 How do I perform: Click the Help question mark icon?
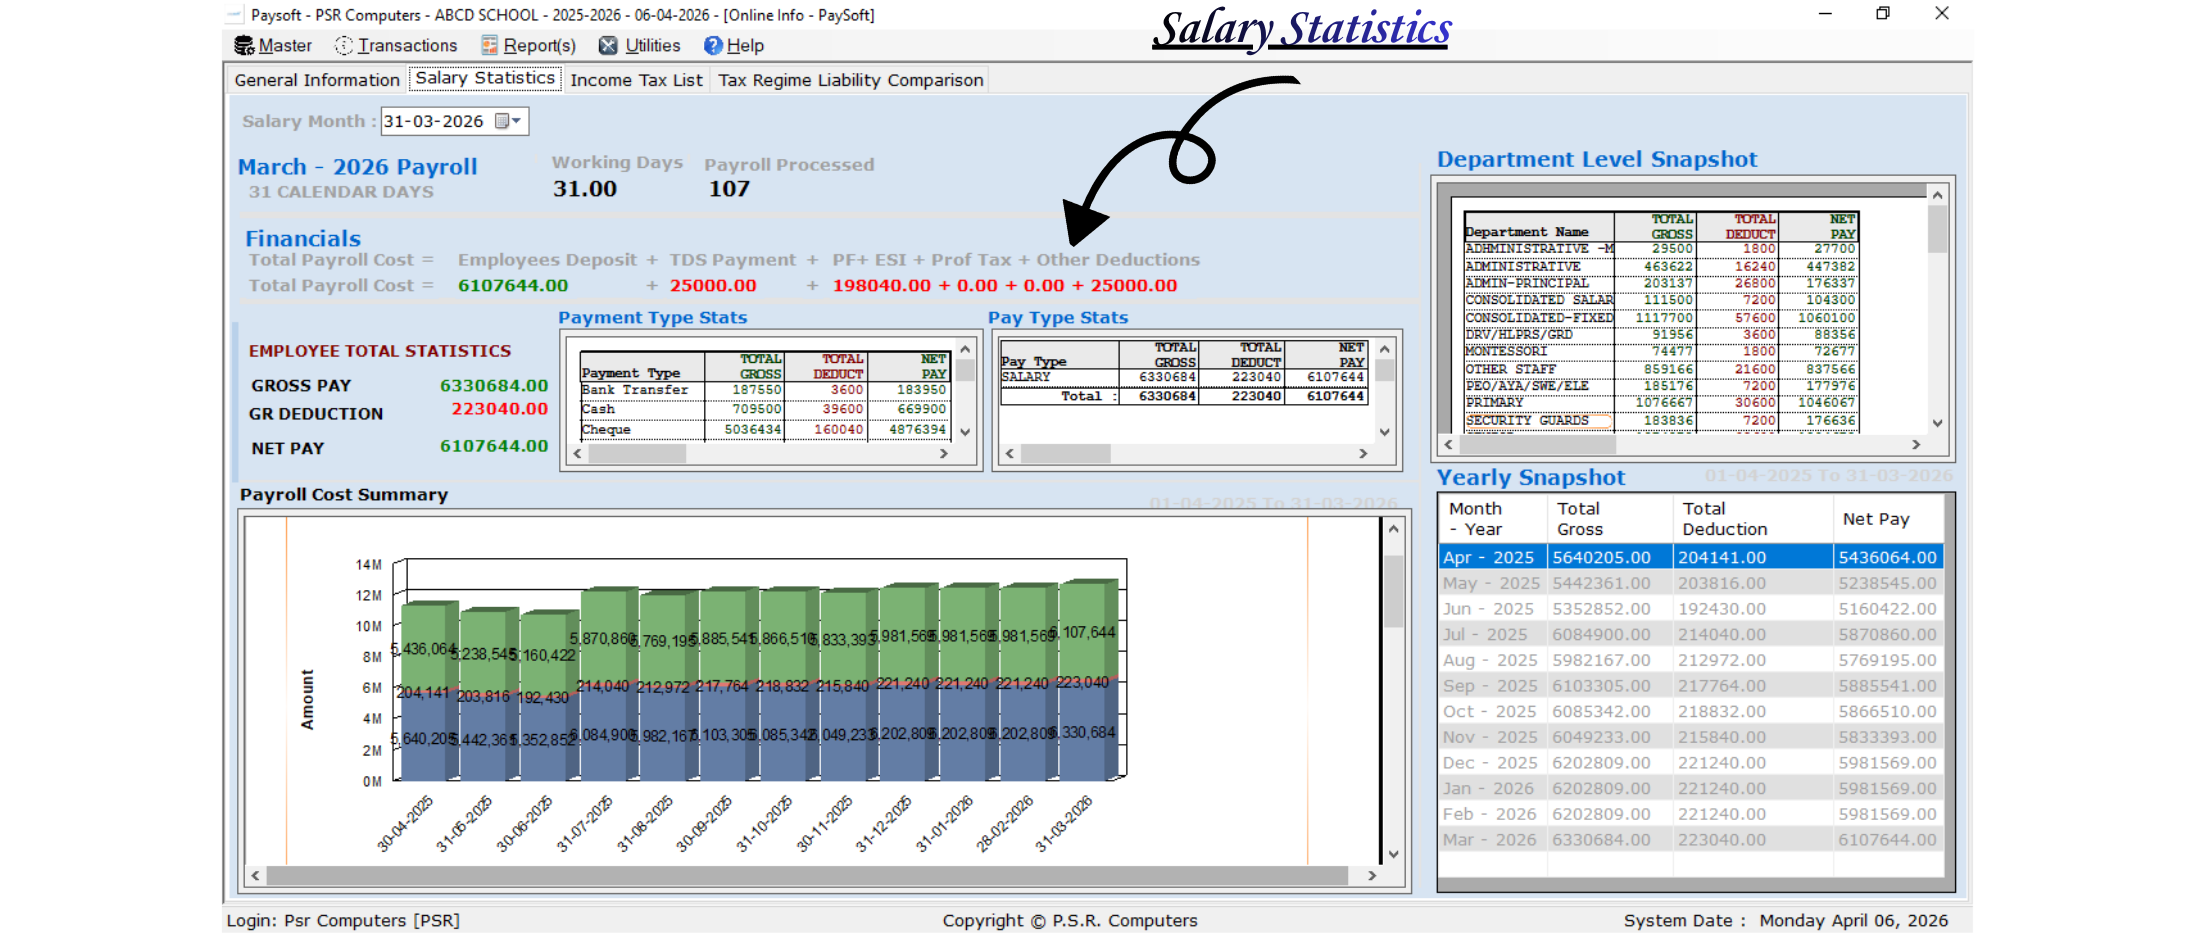[712, 46]
